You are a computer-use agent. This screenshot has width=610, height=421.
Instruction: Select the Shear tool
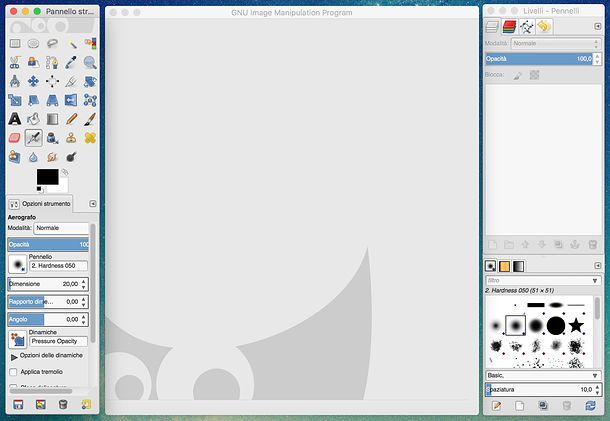click(33, 100)
